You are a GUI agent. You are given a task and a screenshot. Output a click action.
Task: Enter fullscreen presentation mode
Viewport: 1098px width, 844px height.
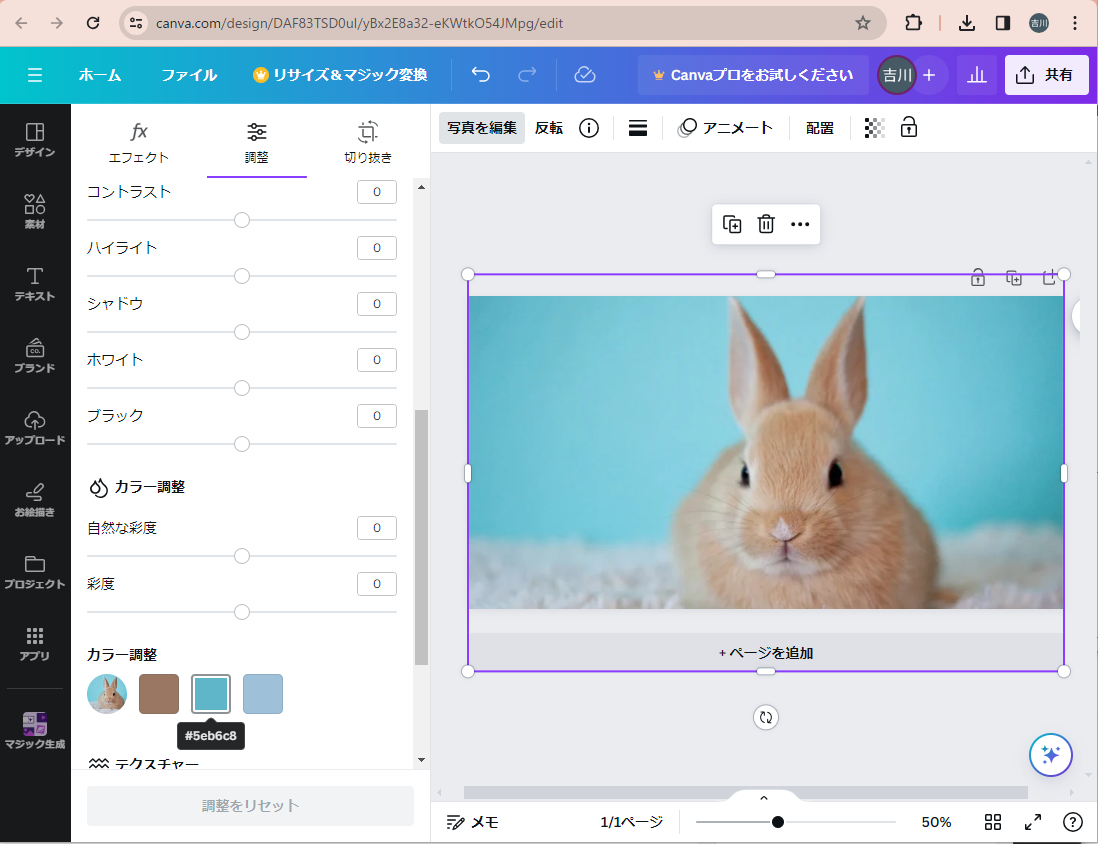[1033, 822]
